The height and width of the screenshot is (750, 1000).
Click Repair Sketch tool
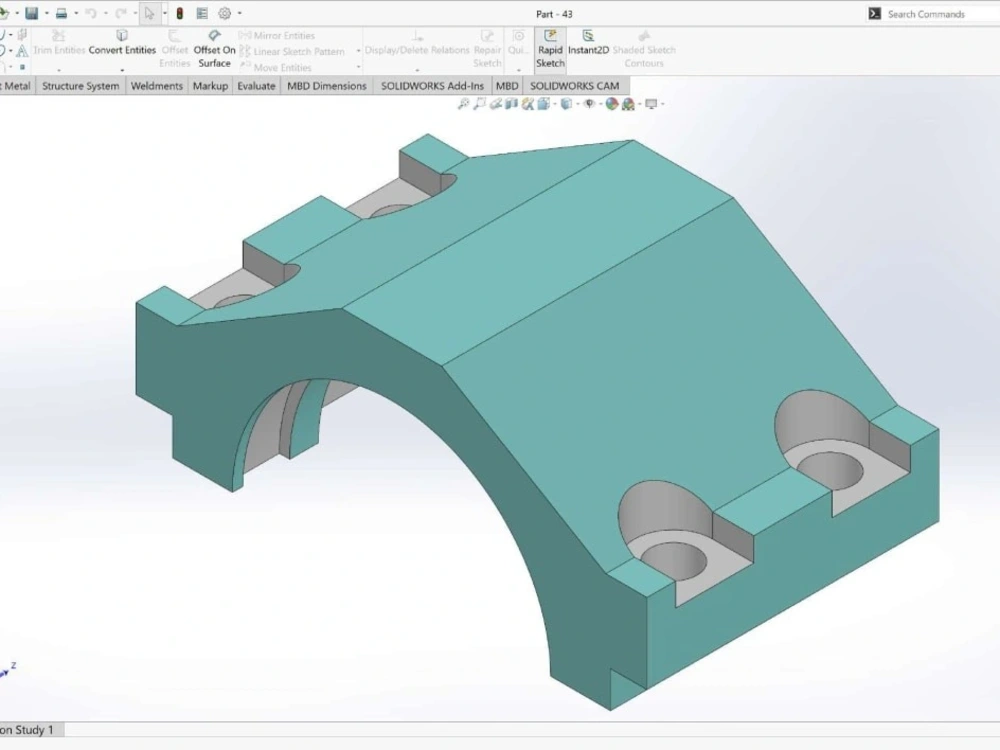click(x=487, y=50)
